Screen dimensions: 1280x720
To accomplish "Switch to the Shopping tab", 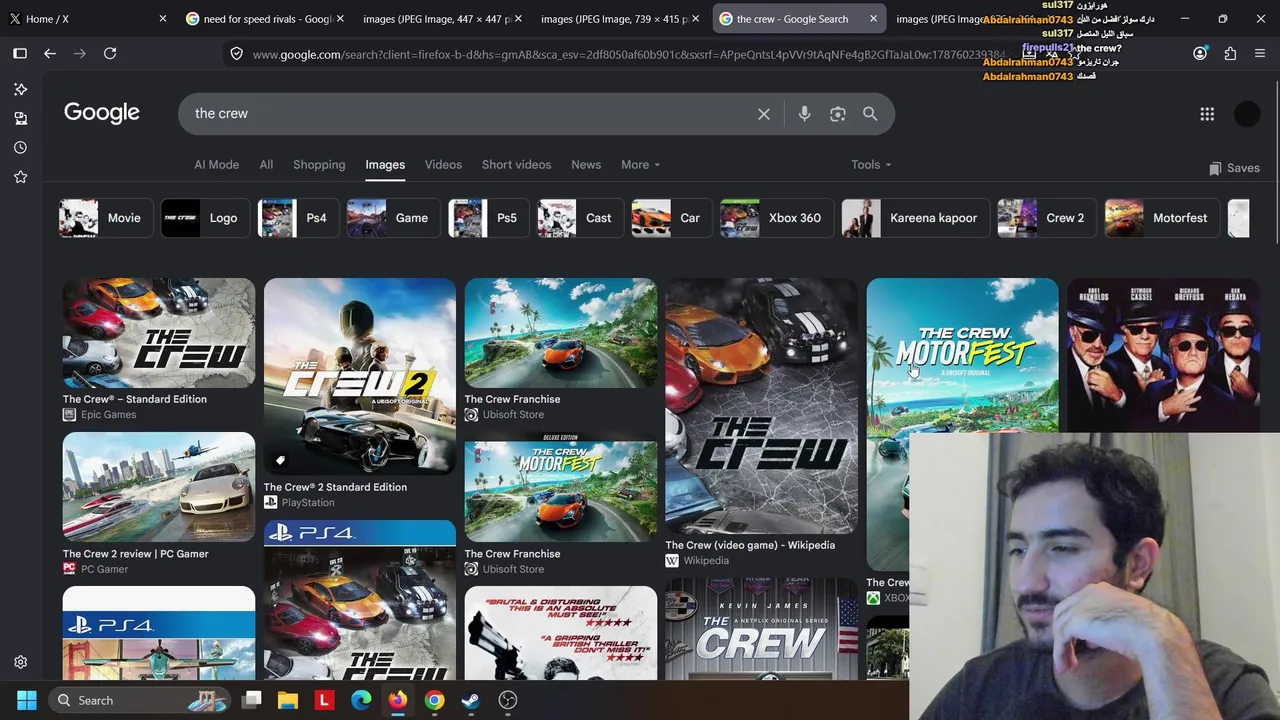I will point(319,165).
